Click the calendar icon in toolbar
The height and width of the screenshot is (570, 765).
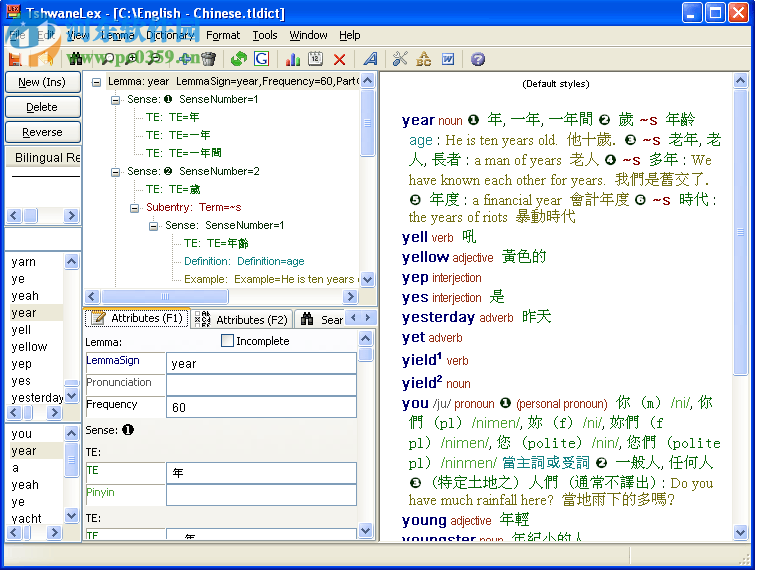[316, 59]
